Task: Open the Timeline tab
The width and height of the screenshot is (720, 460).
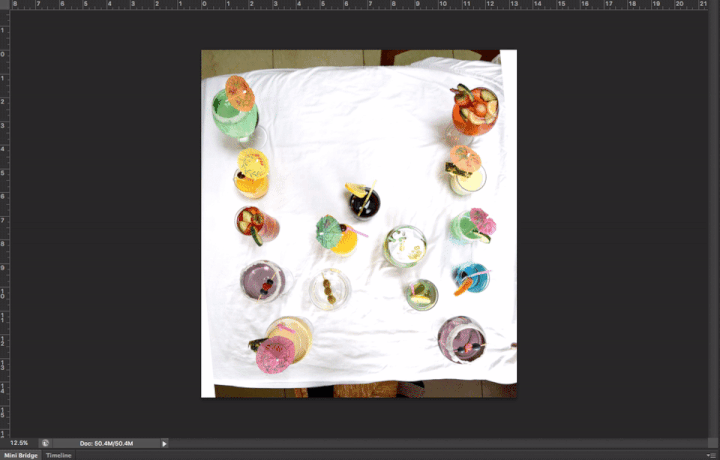Action: (x=59, y=455)
